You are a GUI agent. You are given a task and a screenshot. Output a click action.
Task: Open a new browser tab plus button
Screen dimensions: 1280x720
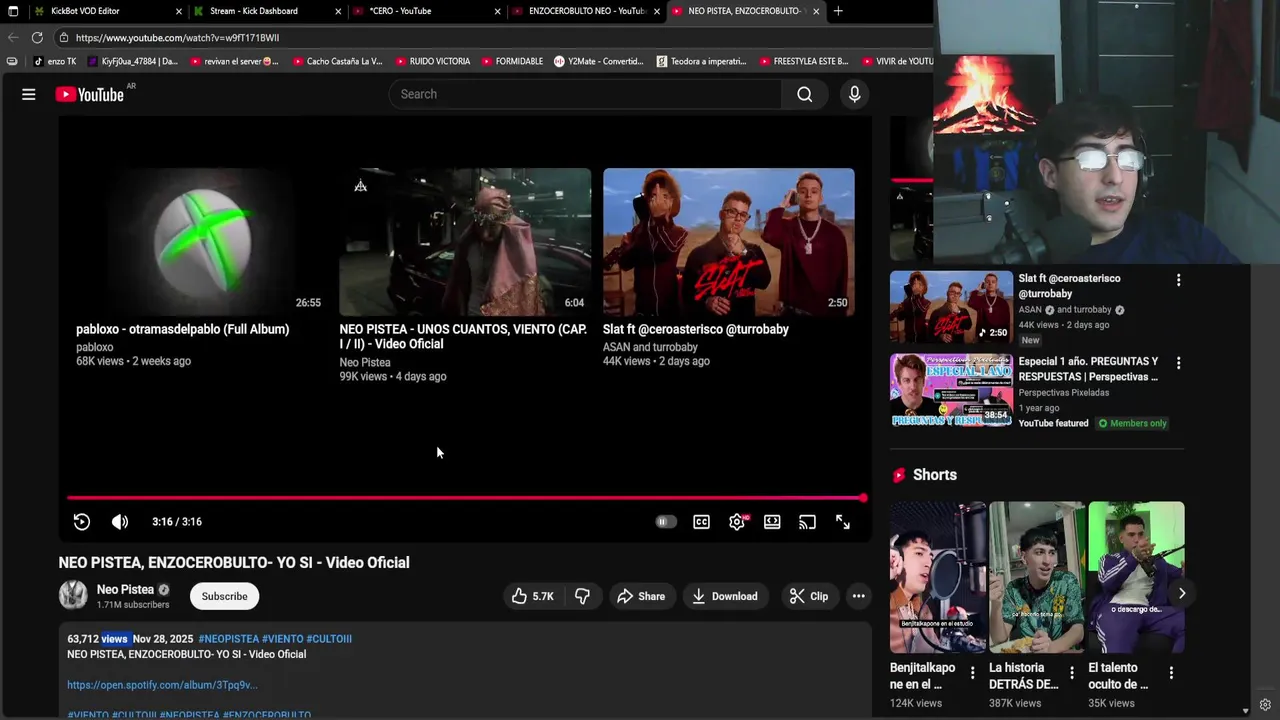click(838, 11)
